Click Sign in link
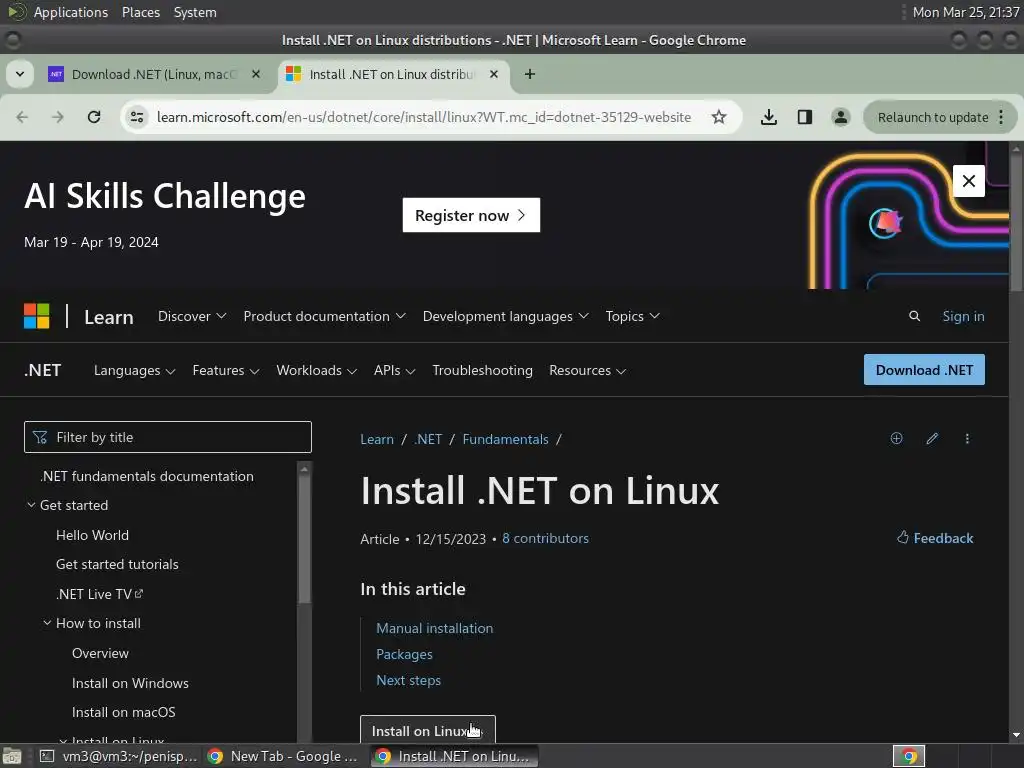1024x768 pixels. coord(963,316)
